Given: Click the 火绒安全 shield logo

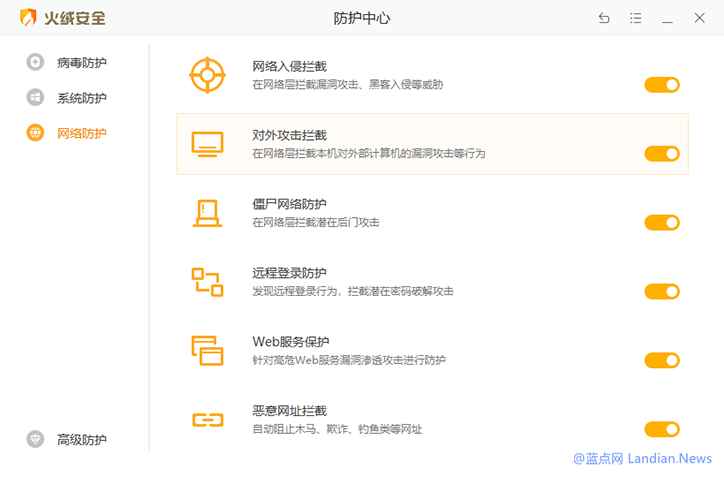Looking at the screenshot, I should tap(29, 18).
